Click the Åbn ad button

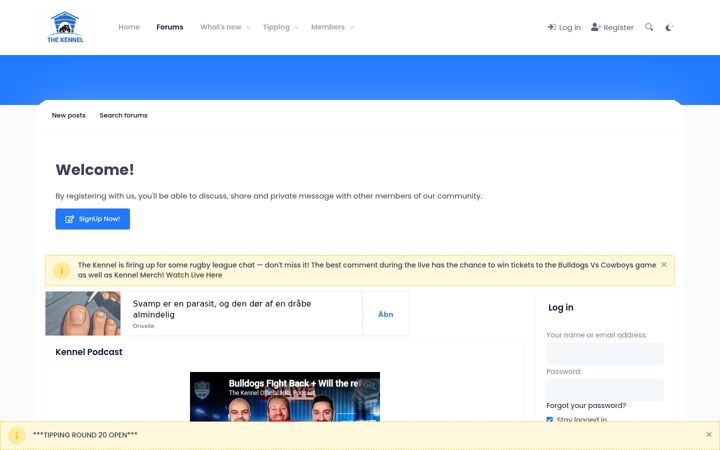pyautogui.click(x=385, y=314)
